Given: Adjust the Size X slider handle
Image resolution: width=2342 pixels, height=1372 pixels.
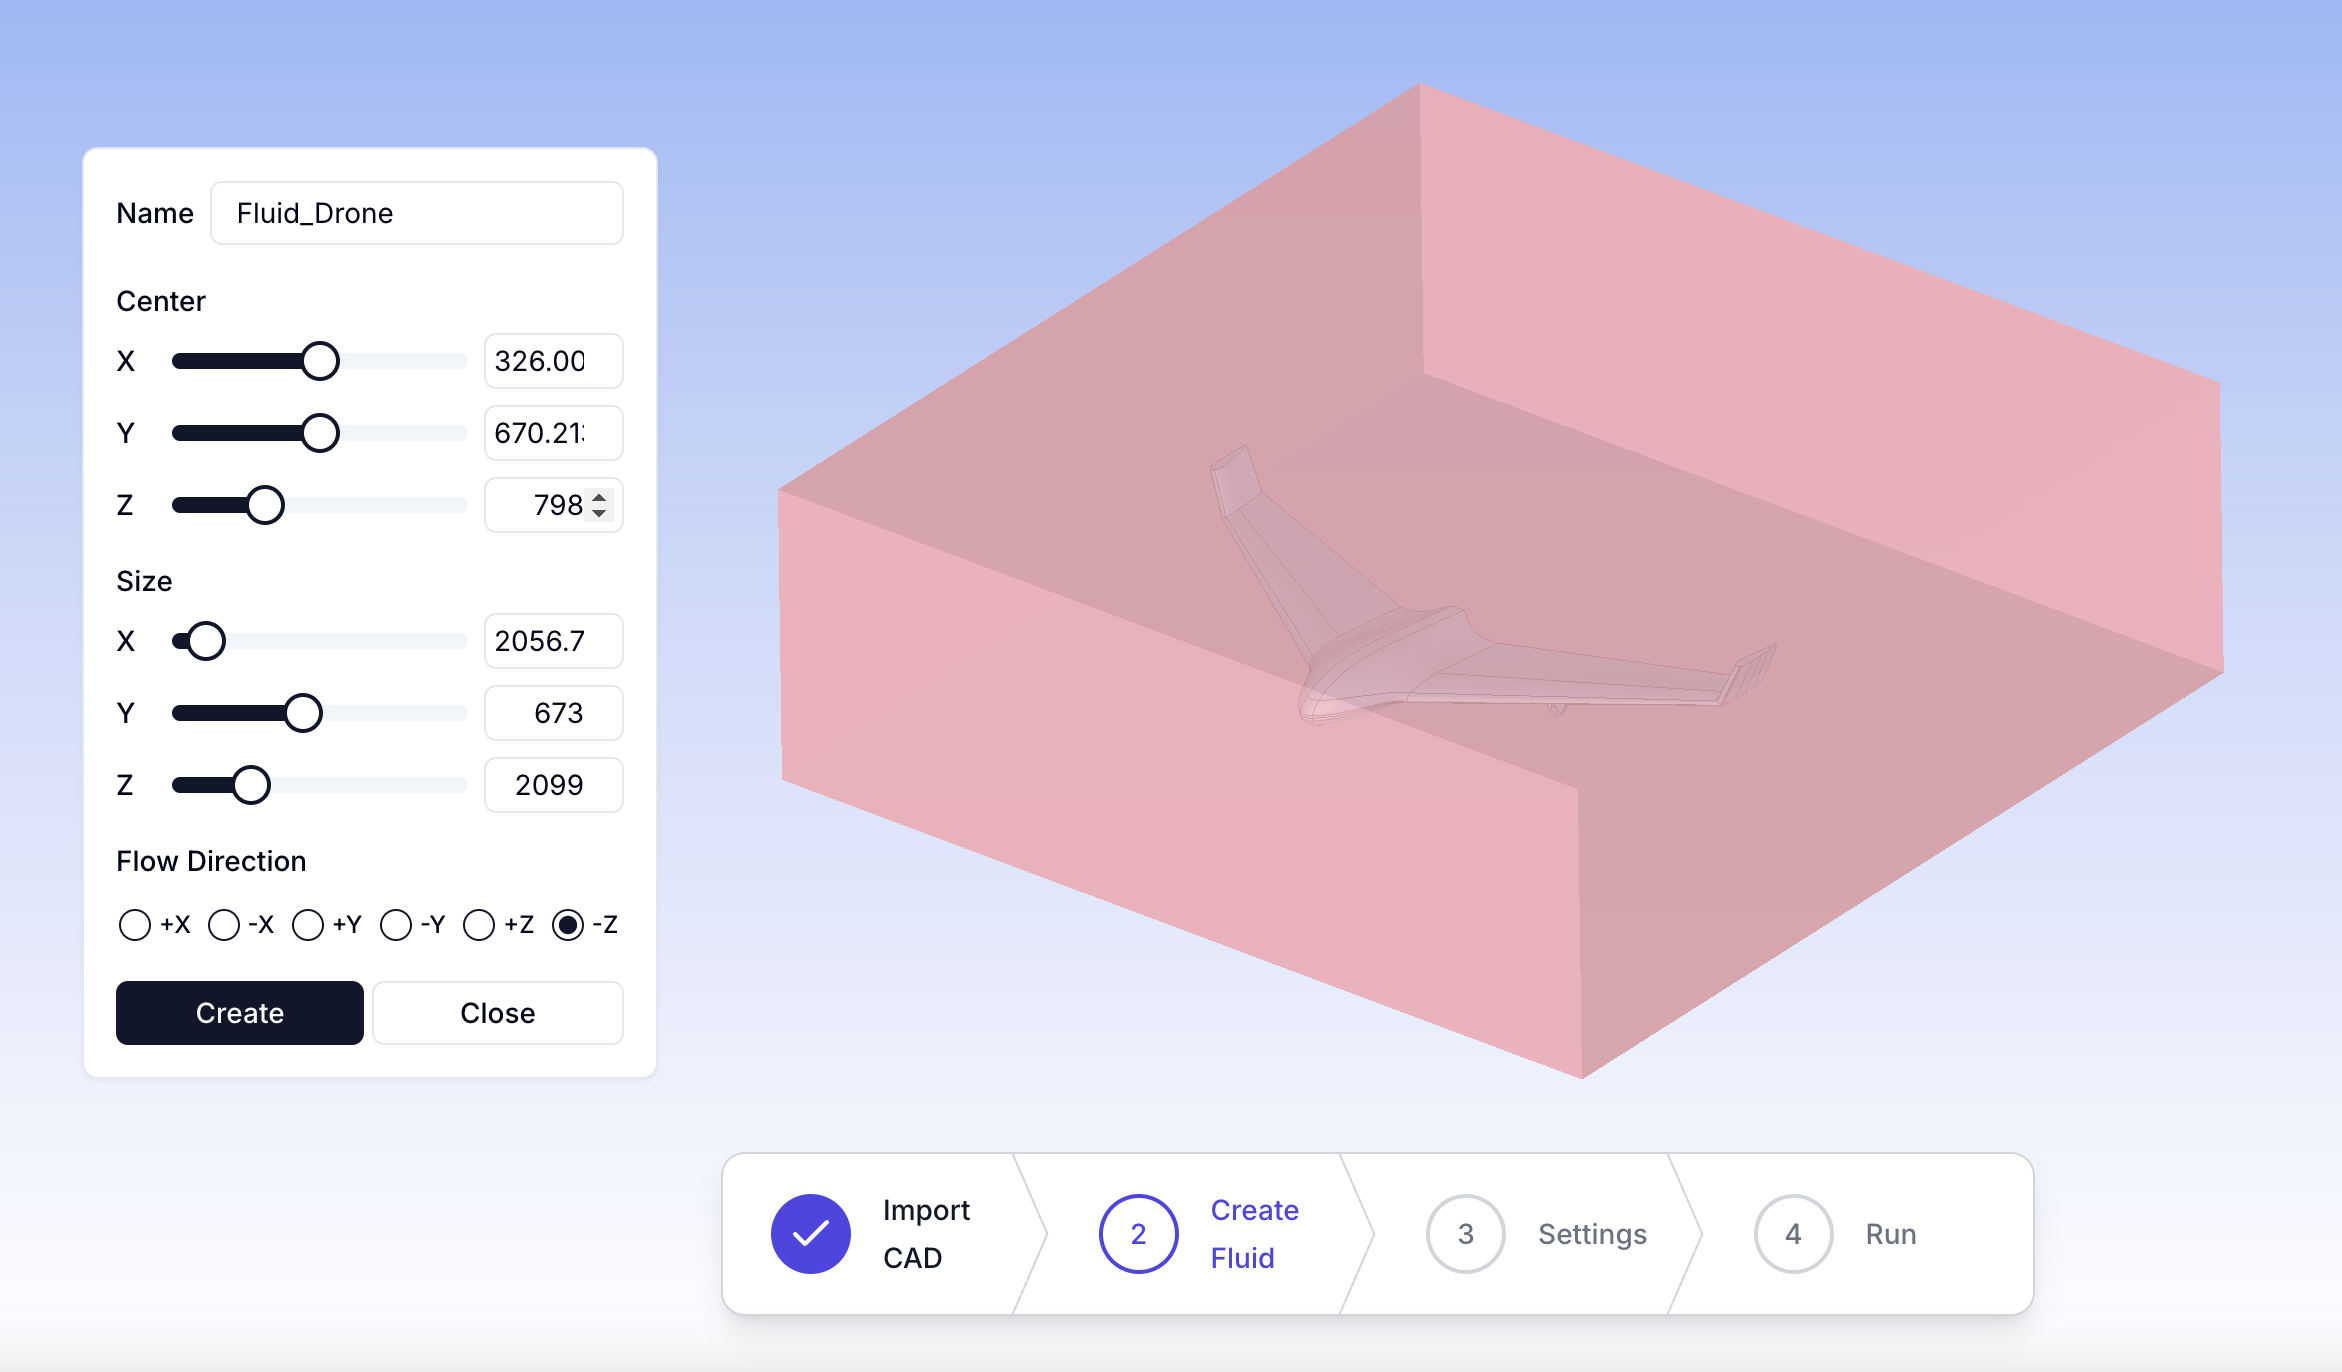Looking at the screenshot, I should click(206, 641).
